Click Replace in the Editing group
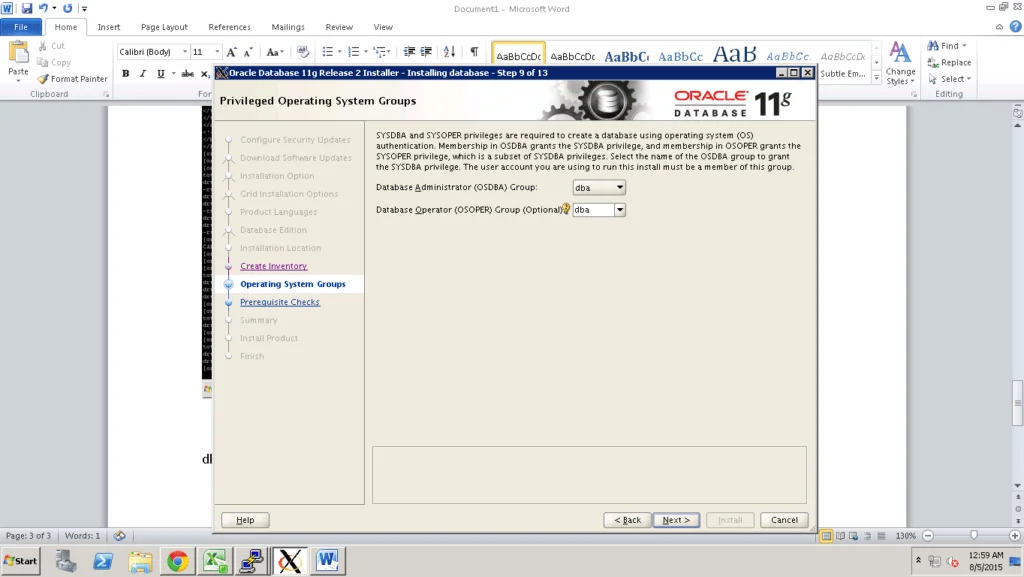Screen dimensions: 1024x577 click(x=949, y=63)
